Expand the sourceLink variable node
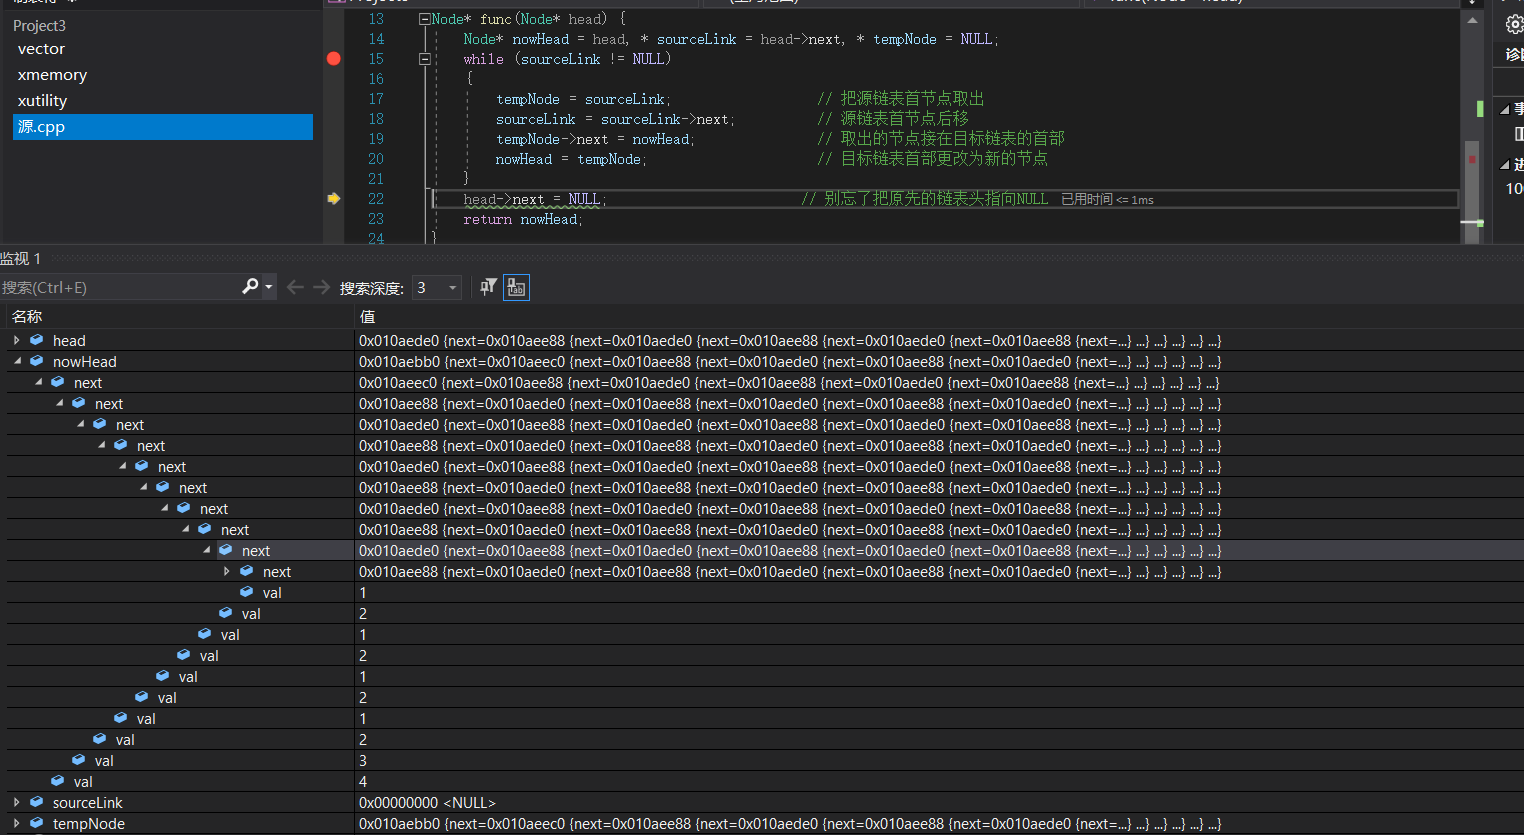1524x835 pixels. coord(16,803)
